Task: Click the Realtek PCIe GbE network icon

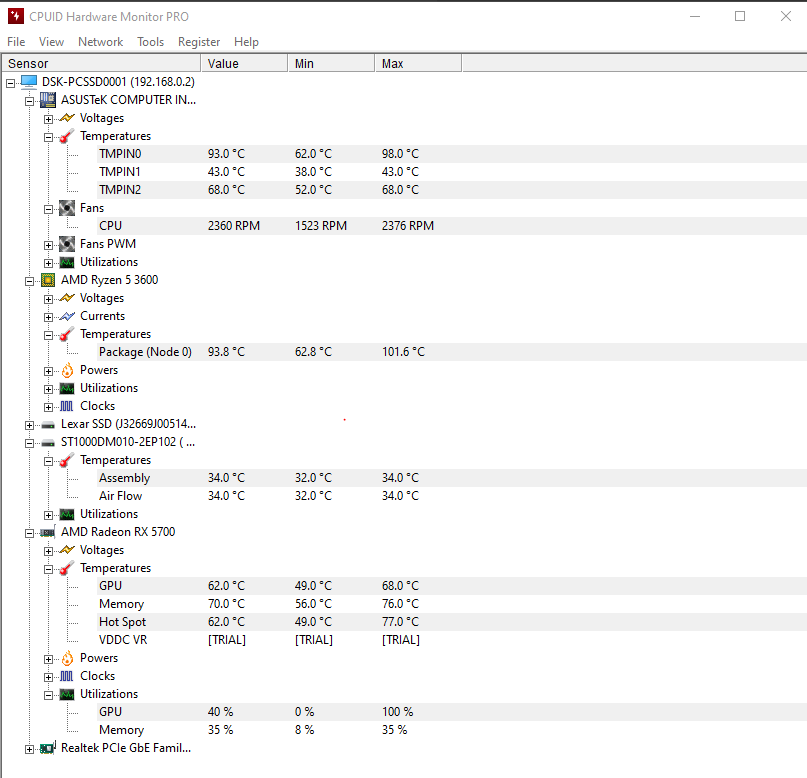Action: point(48,748)
